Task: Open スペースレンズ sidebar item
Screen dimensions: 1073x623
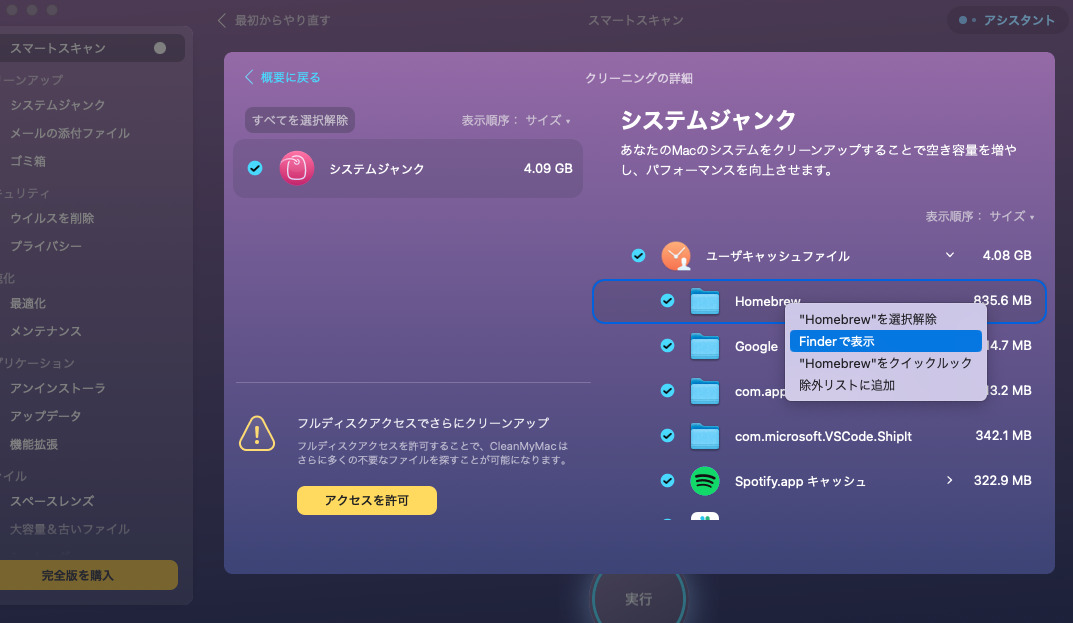Action: [52, 501]
